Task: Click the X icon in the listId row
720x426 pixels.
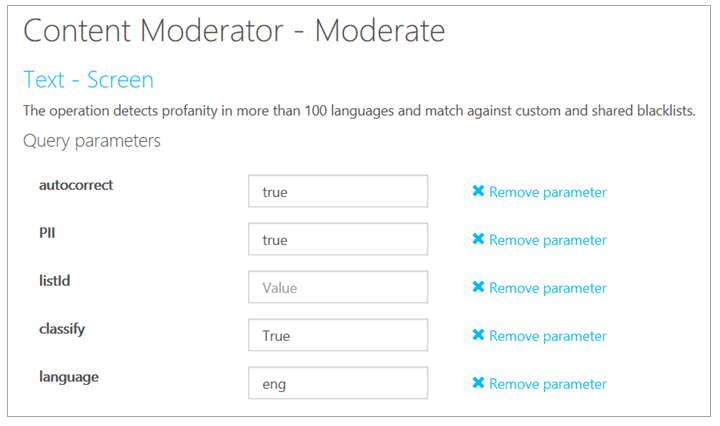Action: click(478, 287)
